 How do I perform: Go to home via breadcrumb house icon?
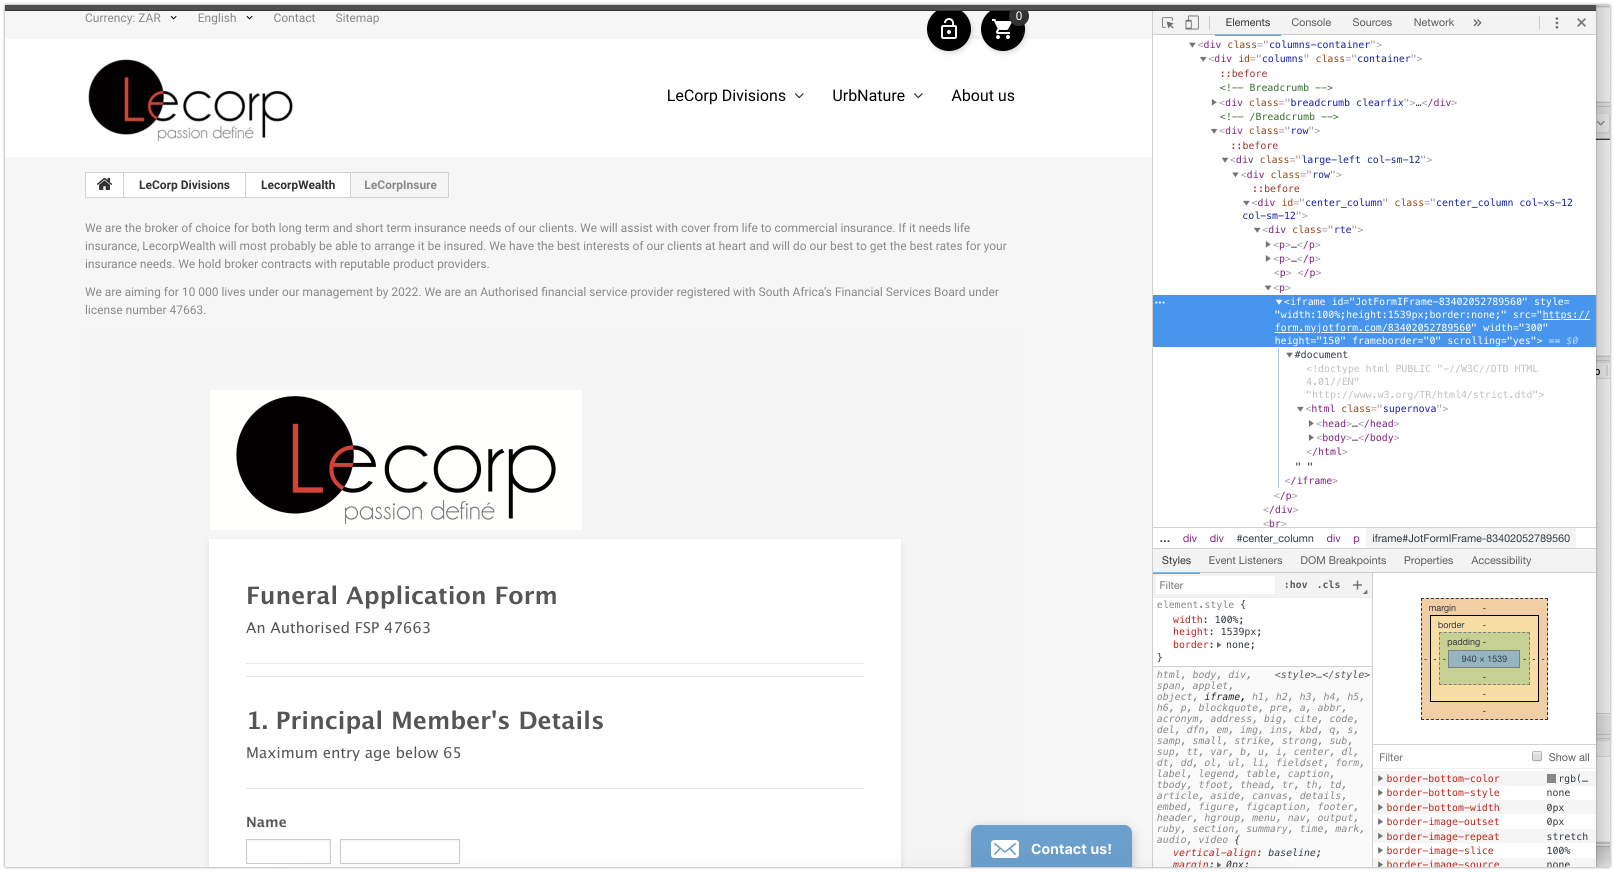click(104, 184)
